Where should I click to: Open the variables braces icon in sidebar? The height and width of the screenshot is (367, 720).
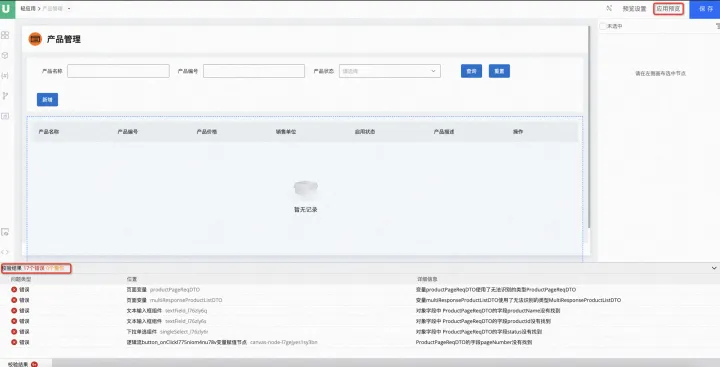tap(5, 75)
